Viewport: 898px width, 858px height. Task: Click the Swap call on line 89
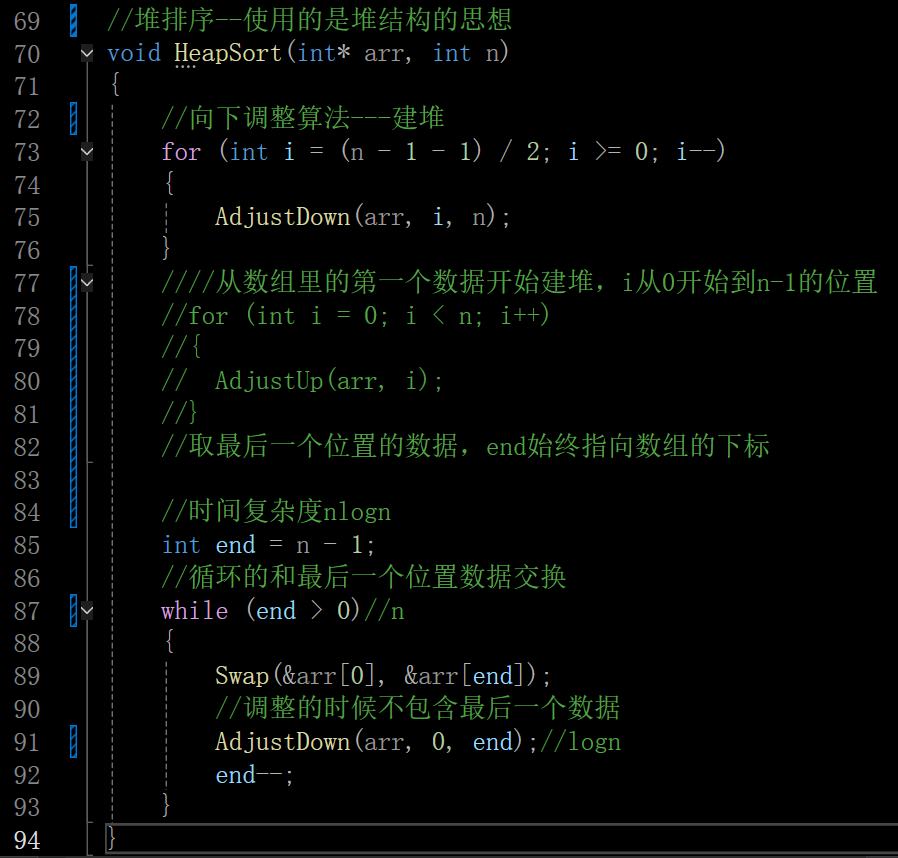(x=242, y=676)
